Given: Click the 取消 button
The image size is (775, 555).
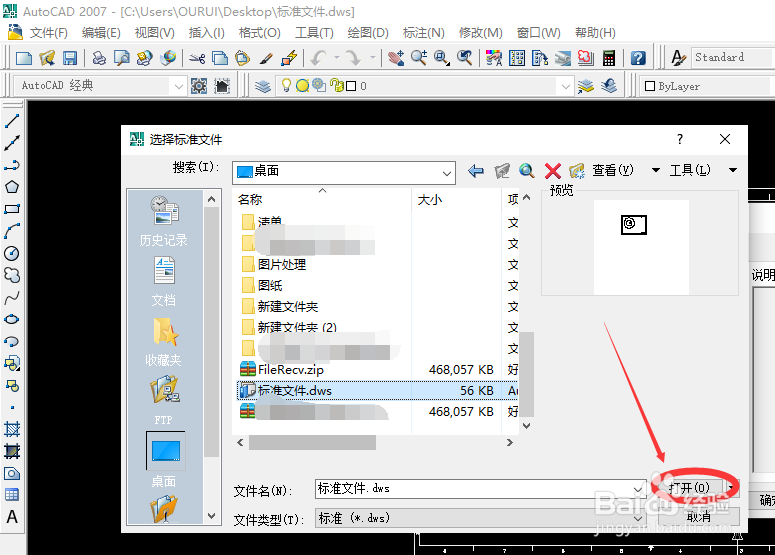Looking at the screenshot, I should point(698,517).
